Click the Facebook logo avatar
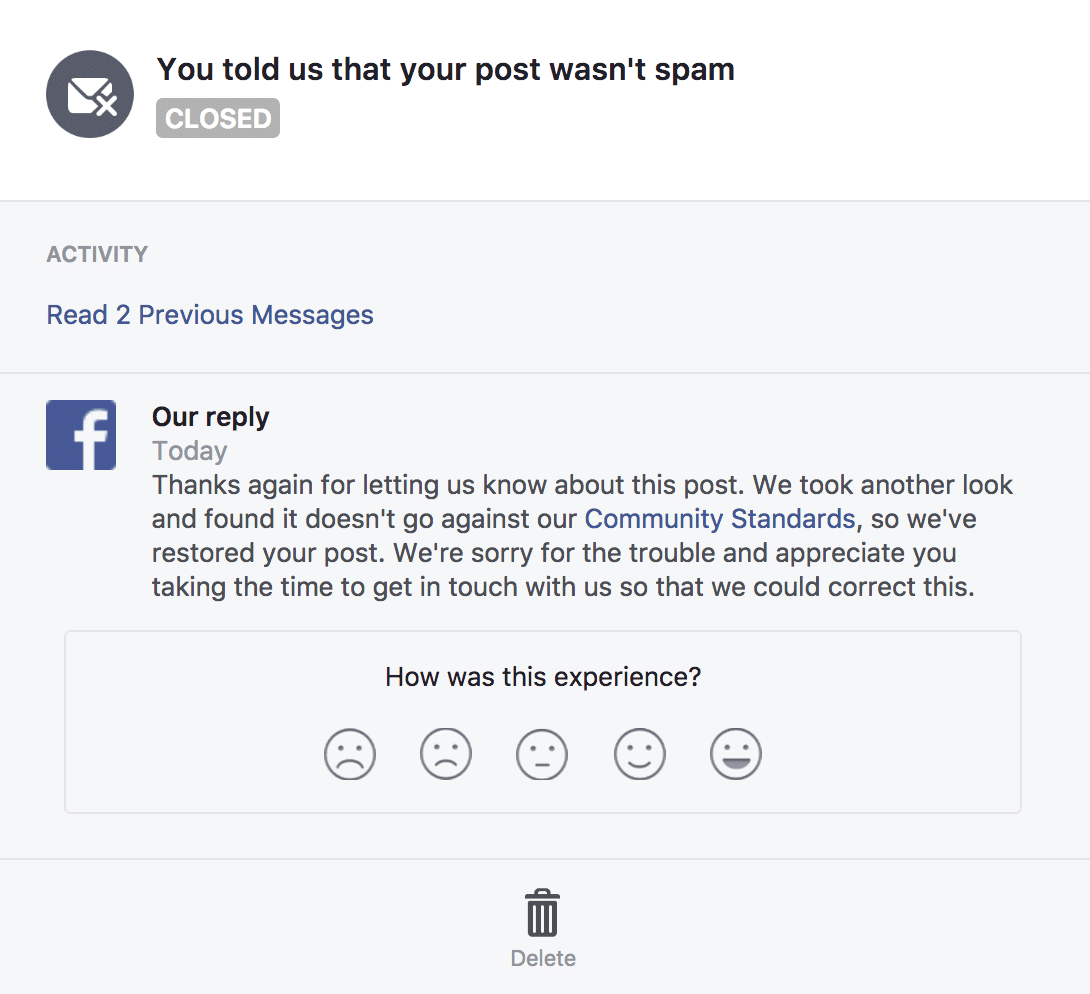 tap(81, 434)
